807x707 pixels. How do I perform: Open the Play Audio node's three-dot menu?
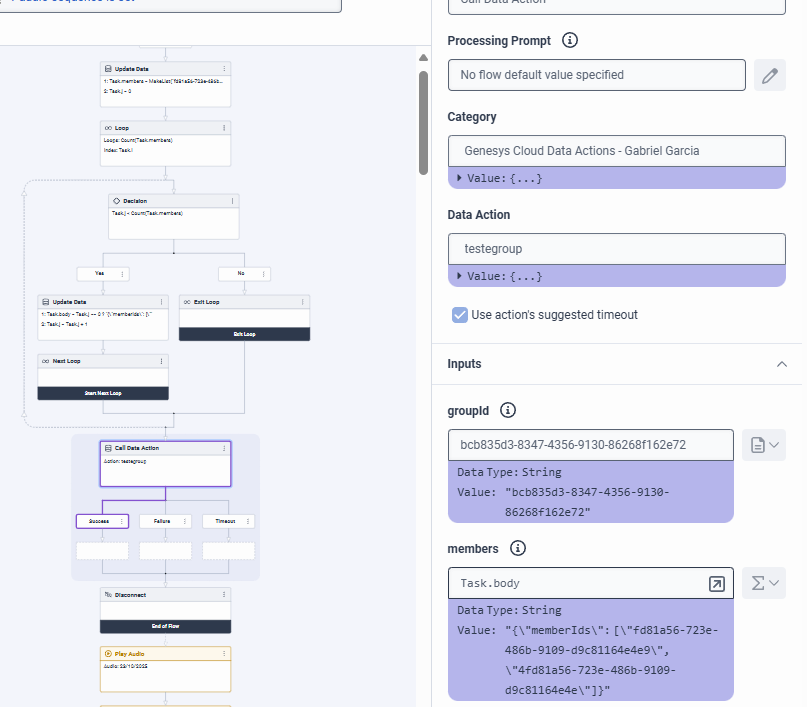point(224,653)
